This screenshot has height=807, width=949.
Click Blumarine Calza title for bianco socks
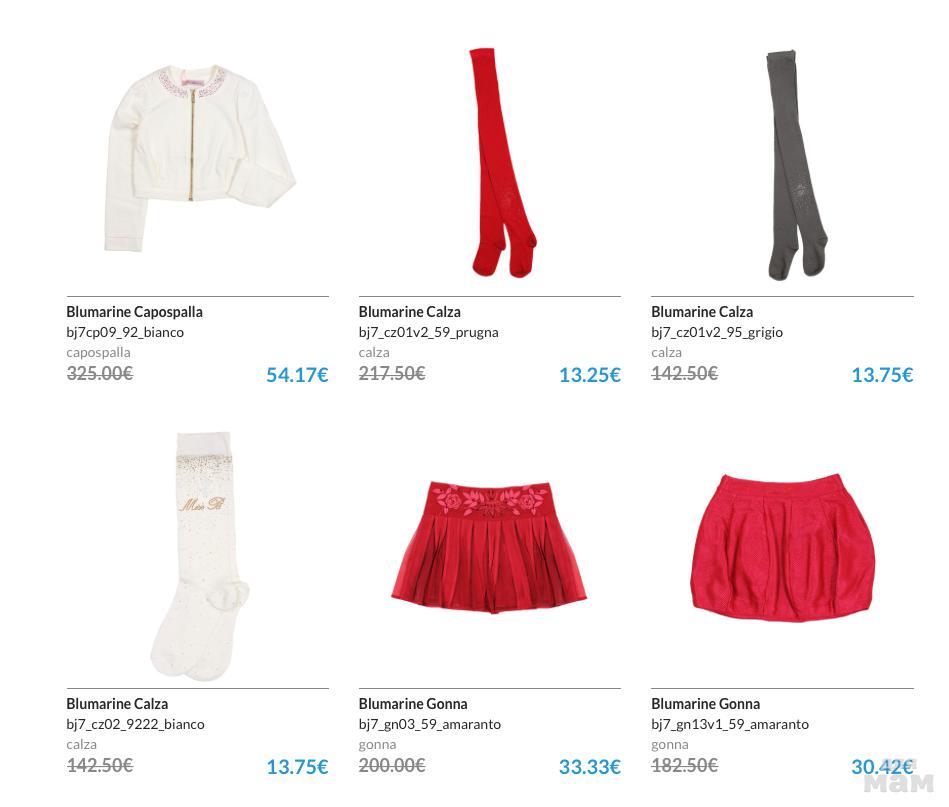[117, 704]
